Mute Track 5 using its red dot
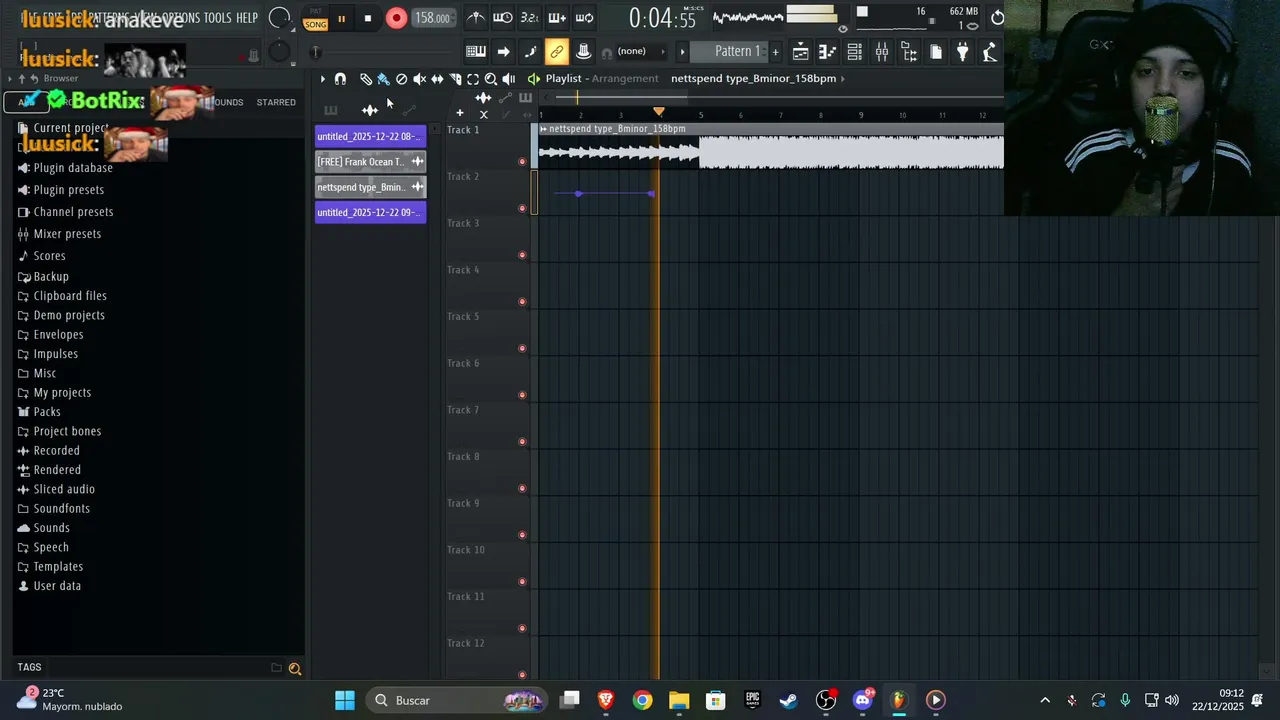 coord(522,348)
